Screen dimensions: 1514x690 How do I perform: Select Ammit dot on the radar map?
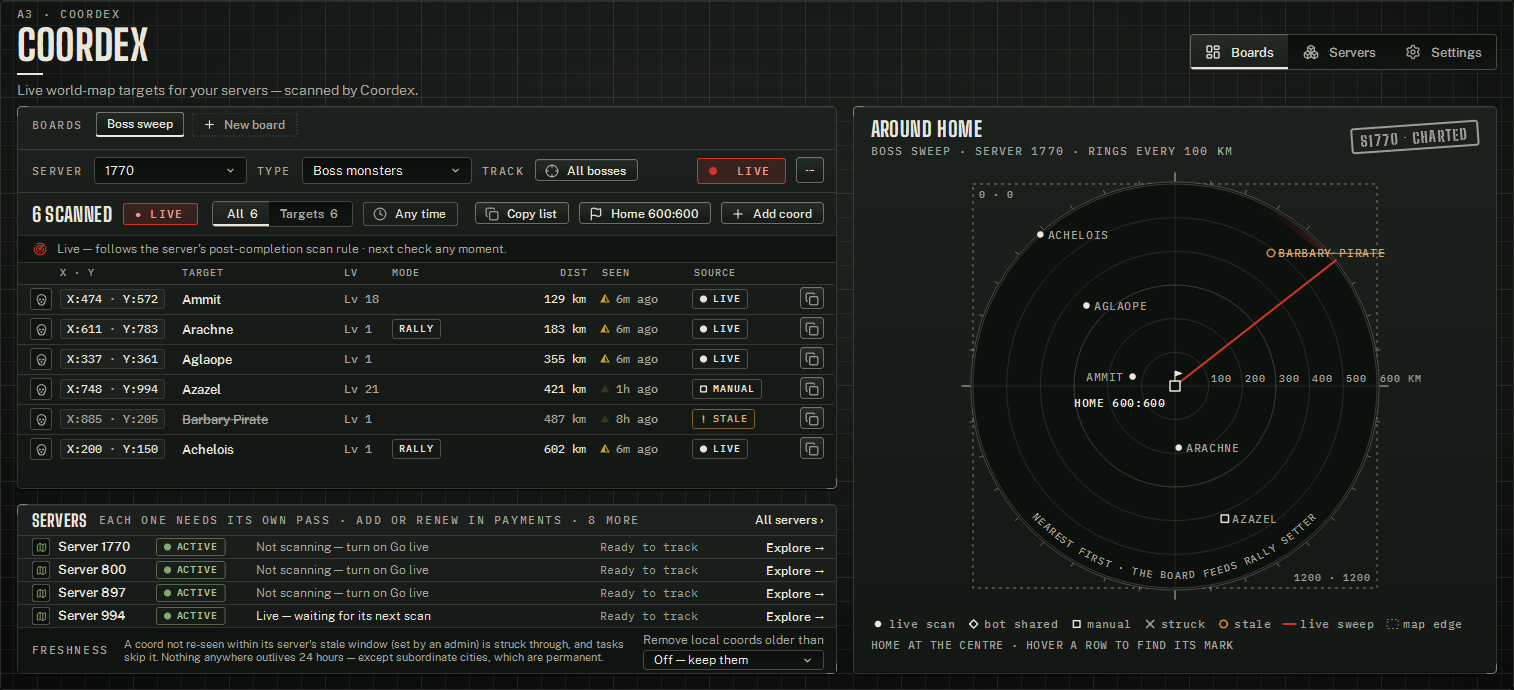(x=1132, y=377)
